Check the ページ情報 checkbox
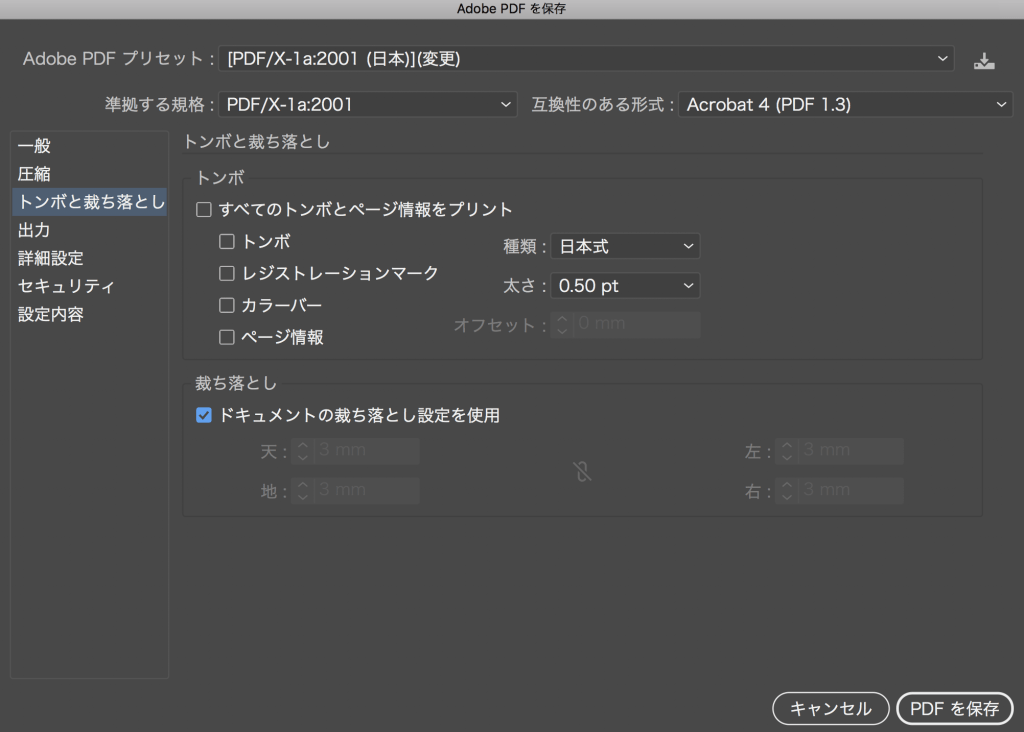Screen dimensions: 1024x732 point(227,337)
